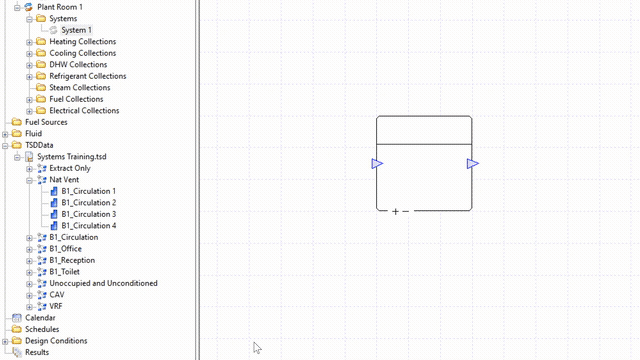The height and width of the screenshot is (360, 640).
Task: Expand the Heating Collections folder
Action: pos(29,42)
